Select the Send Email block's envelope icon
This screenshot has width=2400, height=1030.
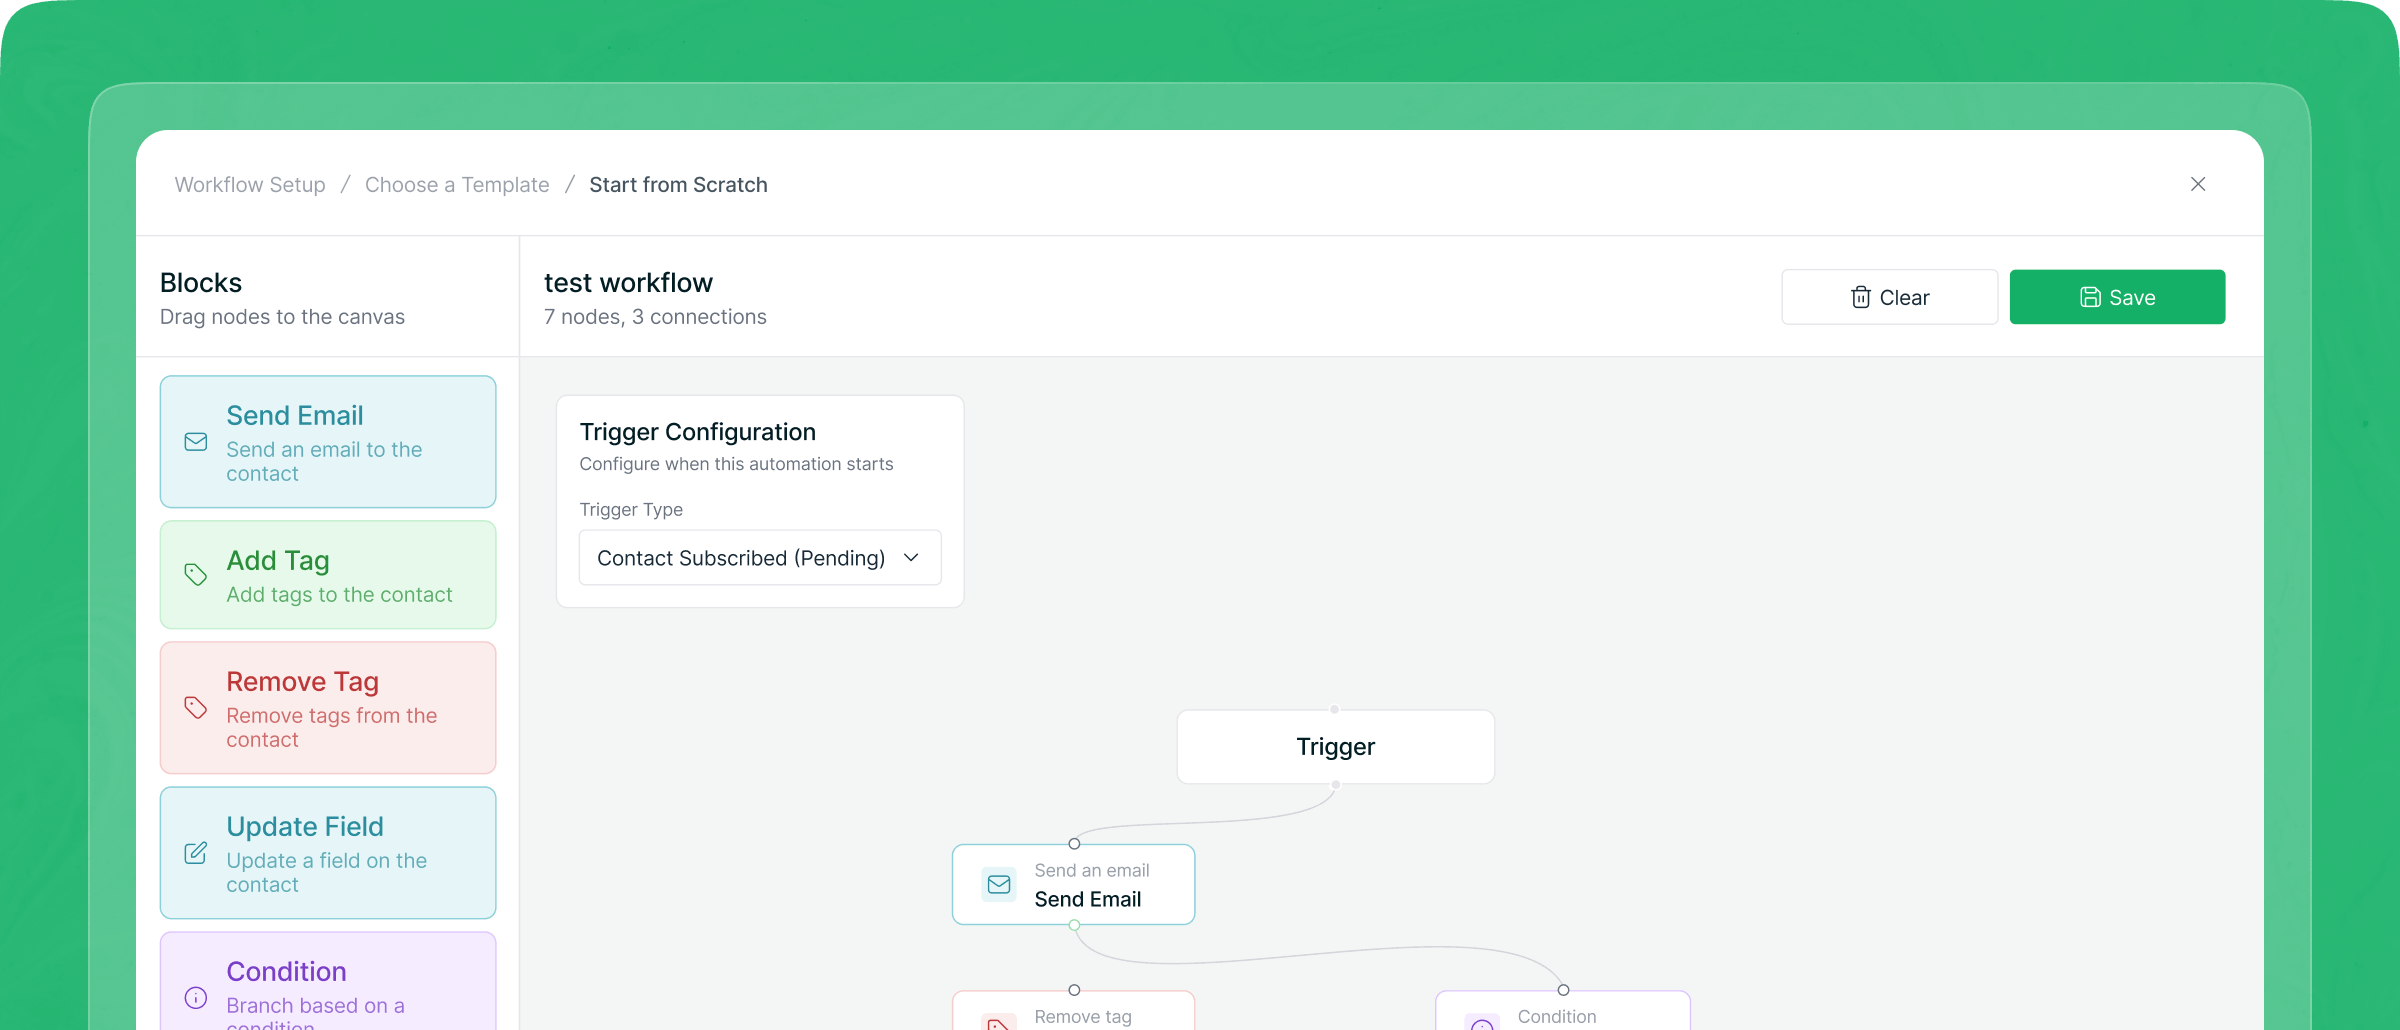click(195, 440)
